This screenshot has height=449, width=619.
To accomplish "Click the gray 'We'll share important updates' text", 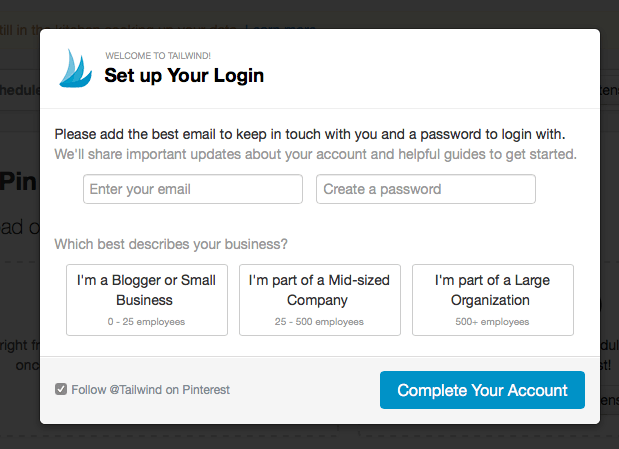I will (315, 154).
